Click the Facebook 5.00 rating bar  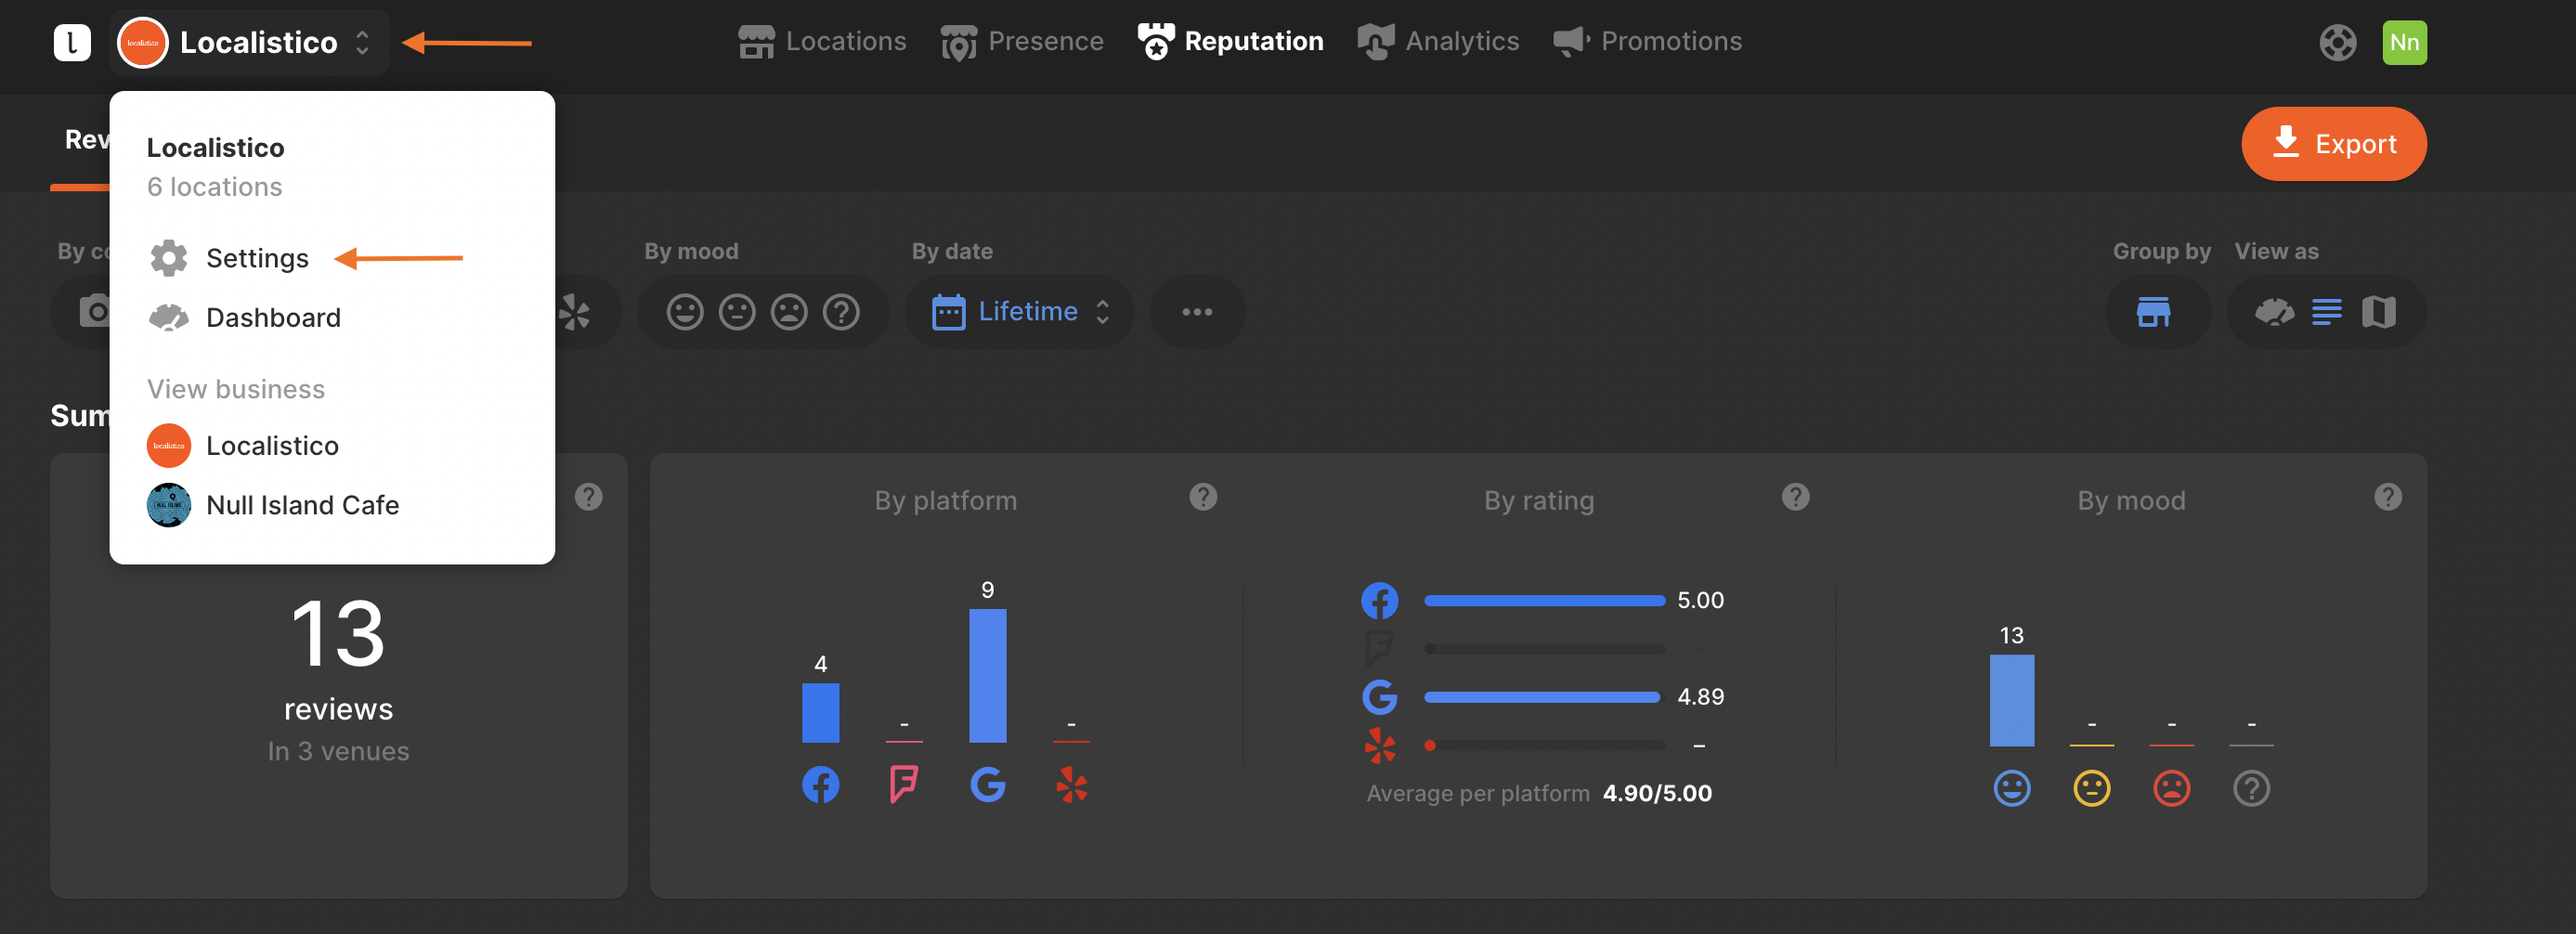(x=1544, y=601)
